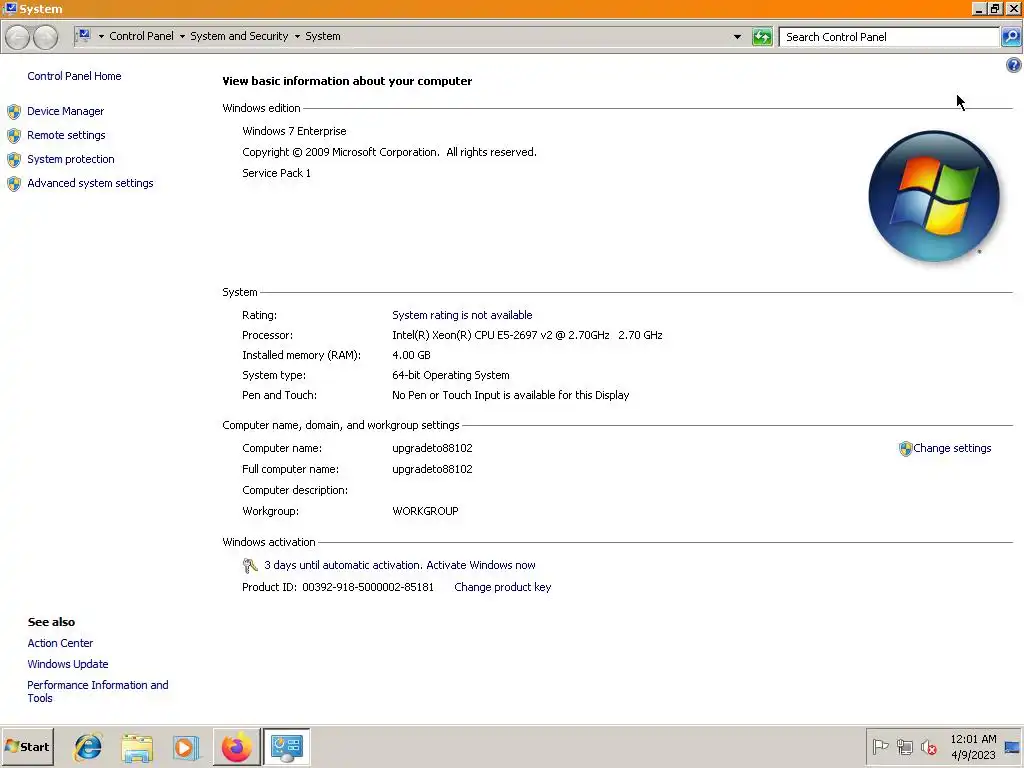Click the search magnifier icon
Viewport: 1024px width, 768px height.
point(1011,37)
